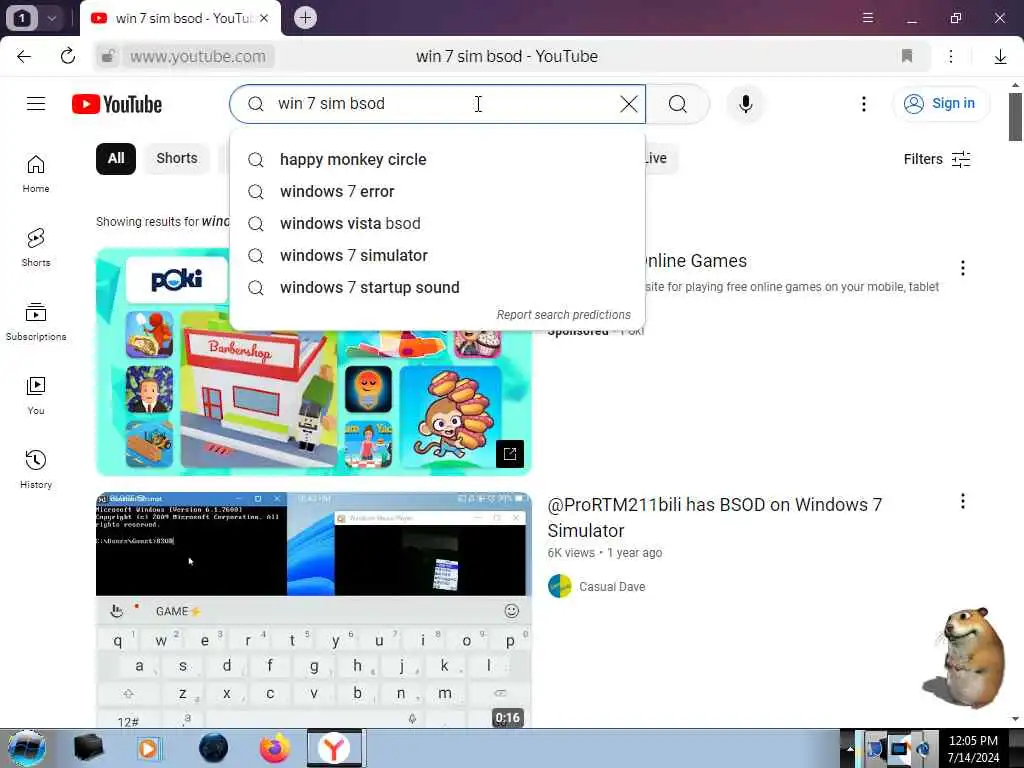Open the Windows Start orb

[x=26, y=748]
